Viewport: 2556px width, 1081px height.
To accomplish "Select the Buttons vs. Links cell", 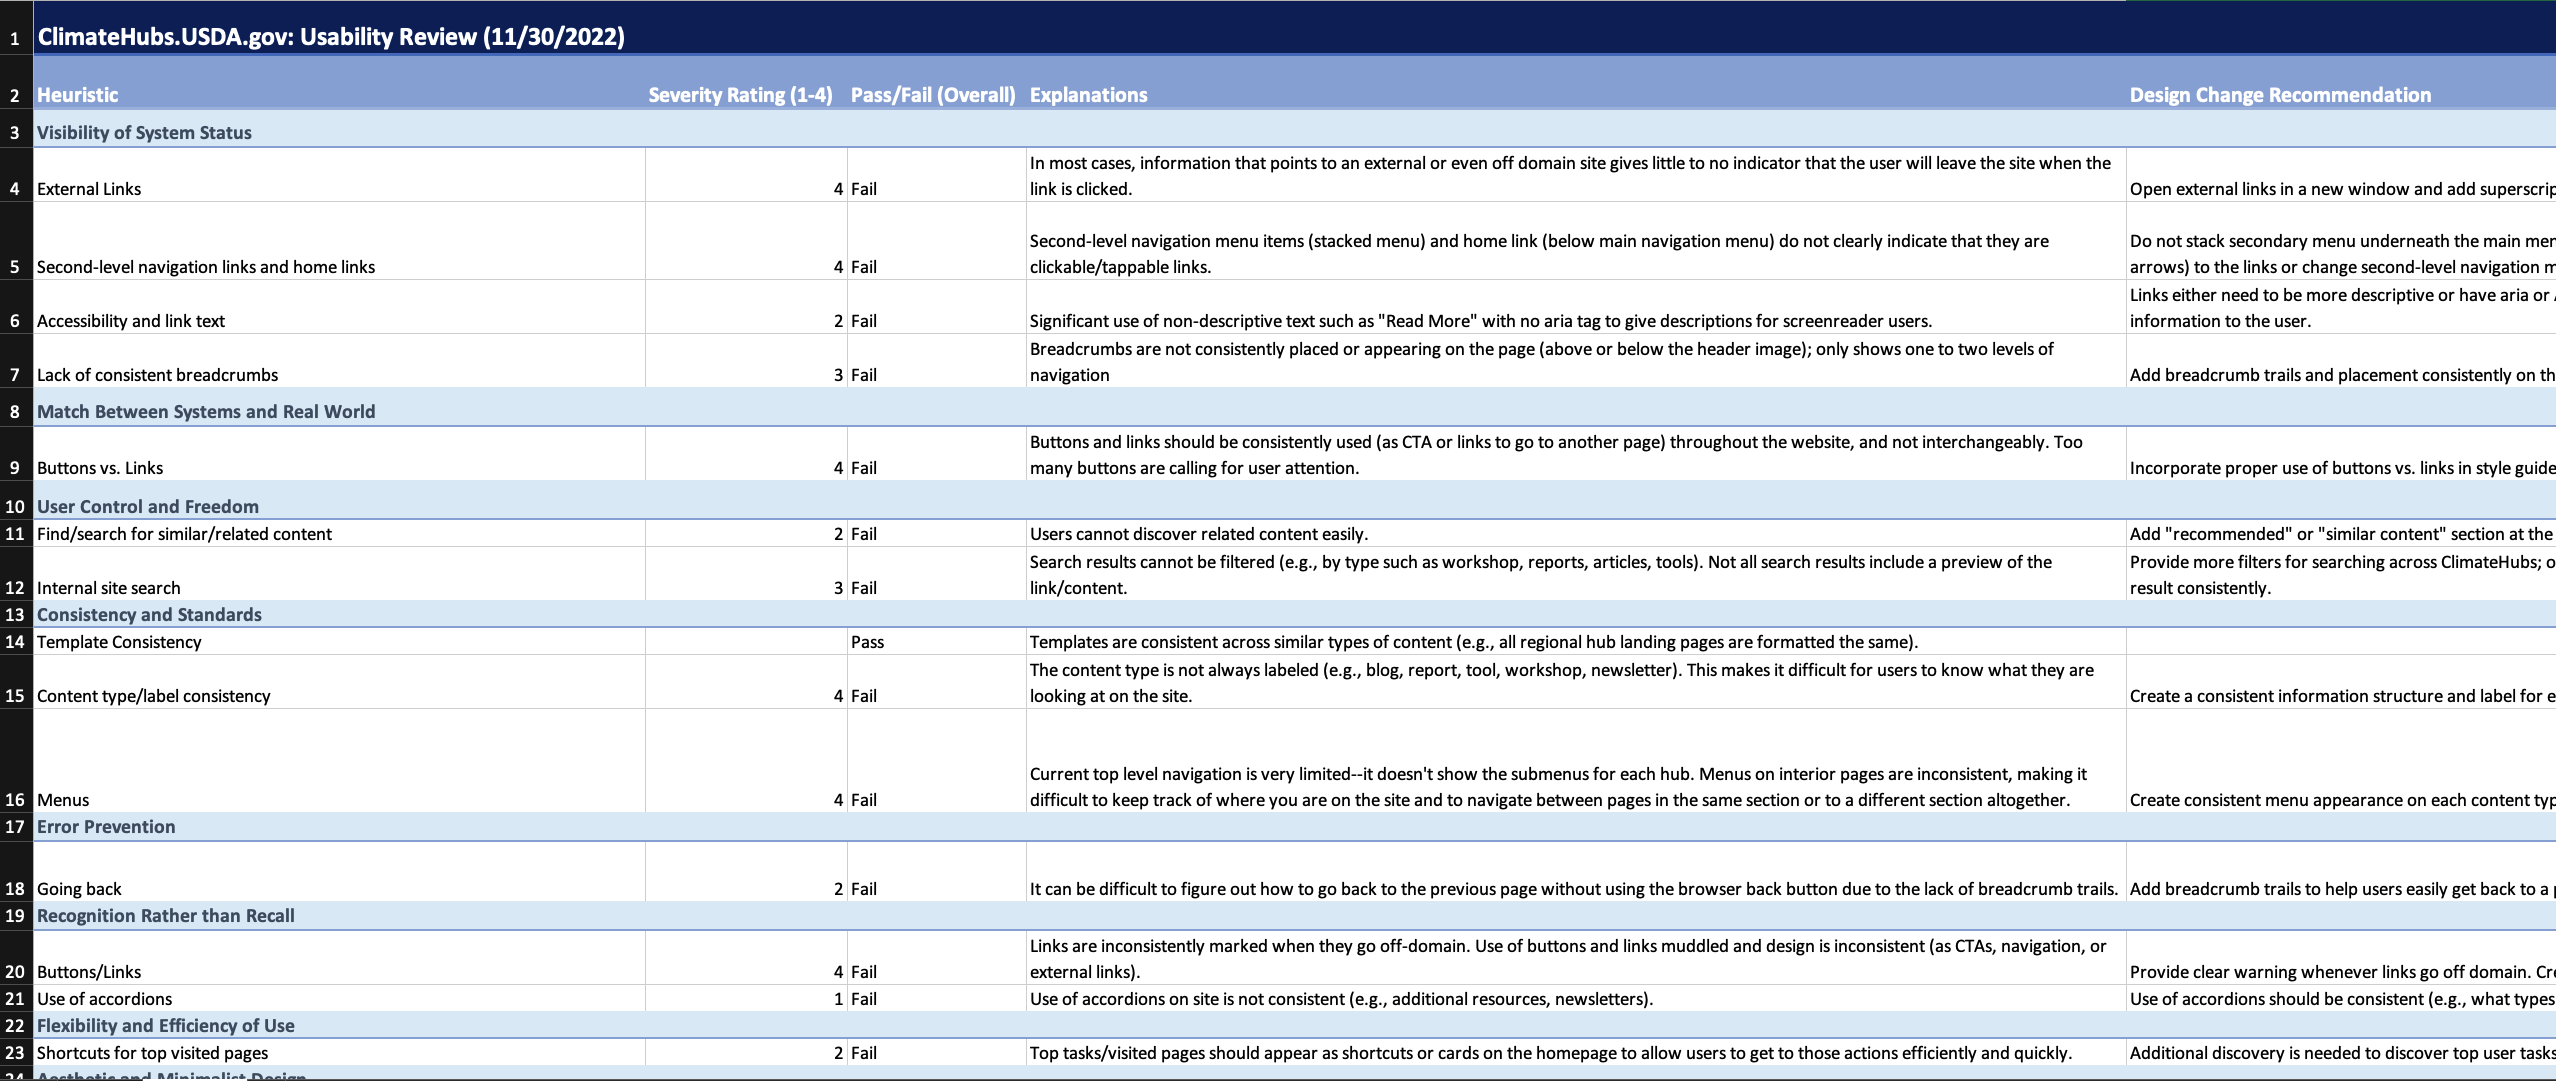I will (100, 468).
